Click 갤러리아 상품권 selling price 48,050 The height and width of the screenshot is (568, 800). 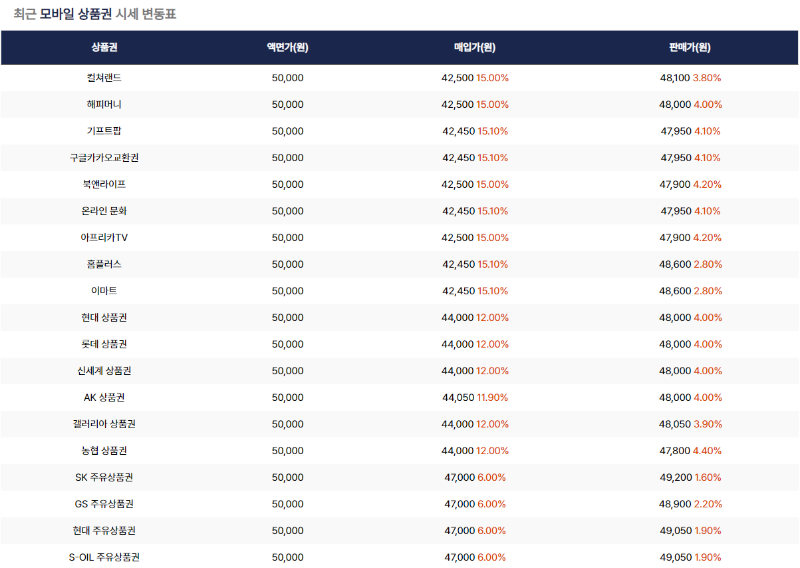674,424
